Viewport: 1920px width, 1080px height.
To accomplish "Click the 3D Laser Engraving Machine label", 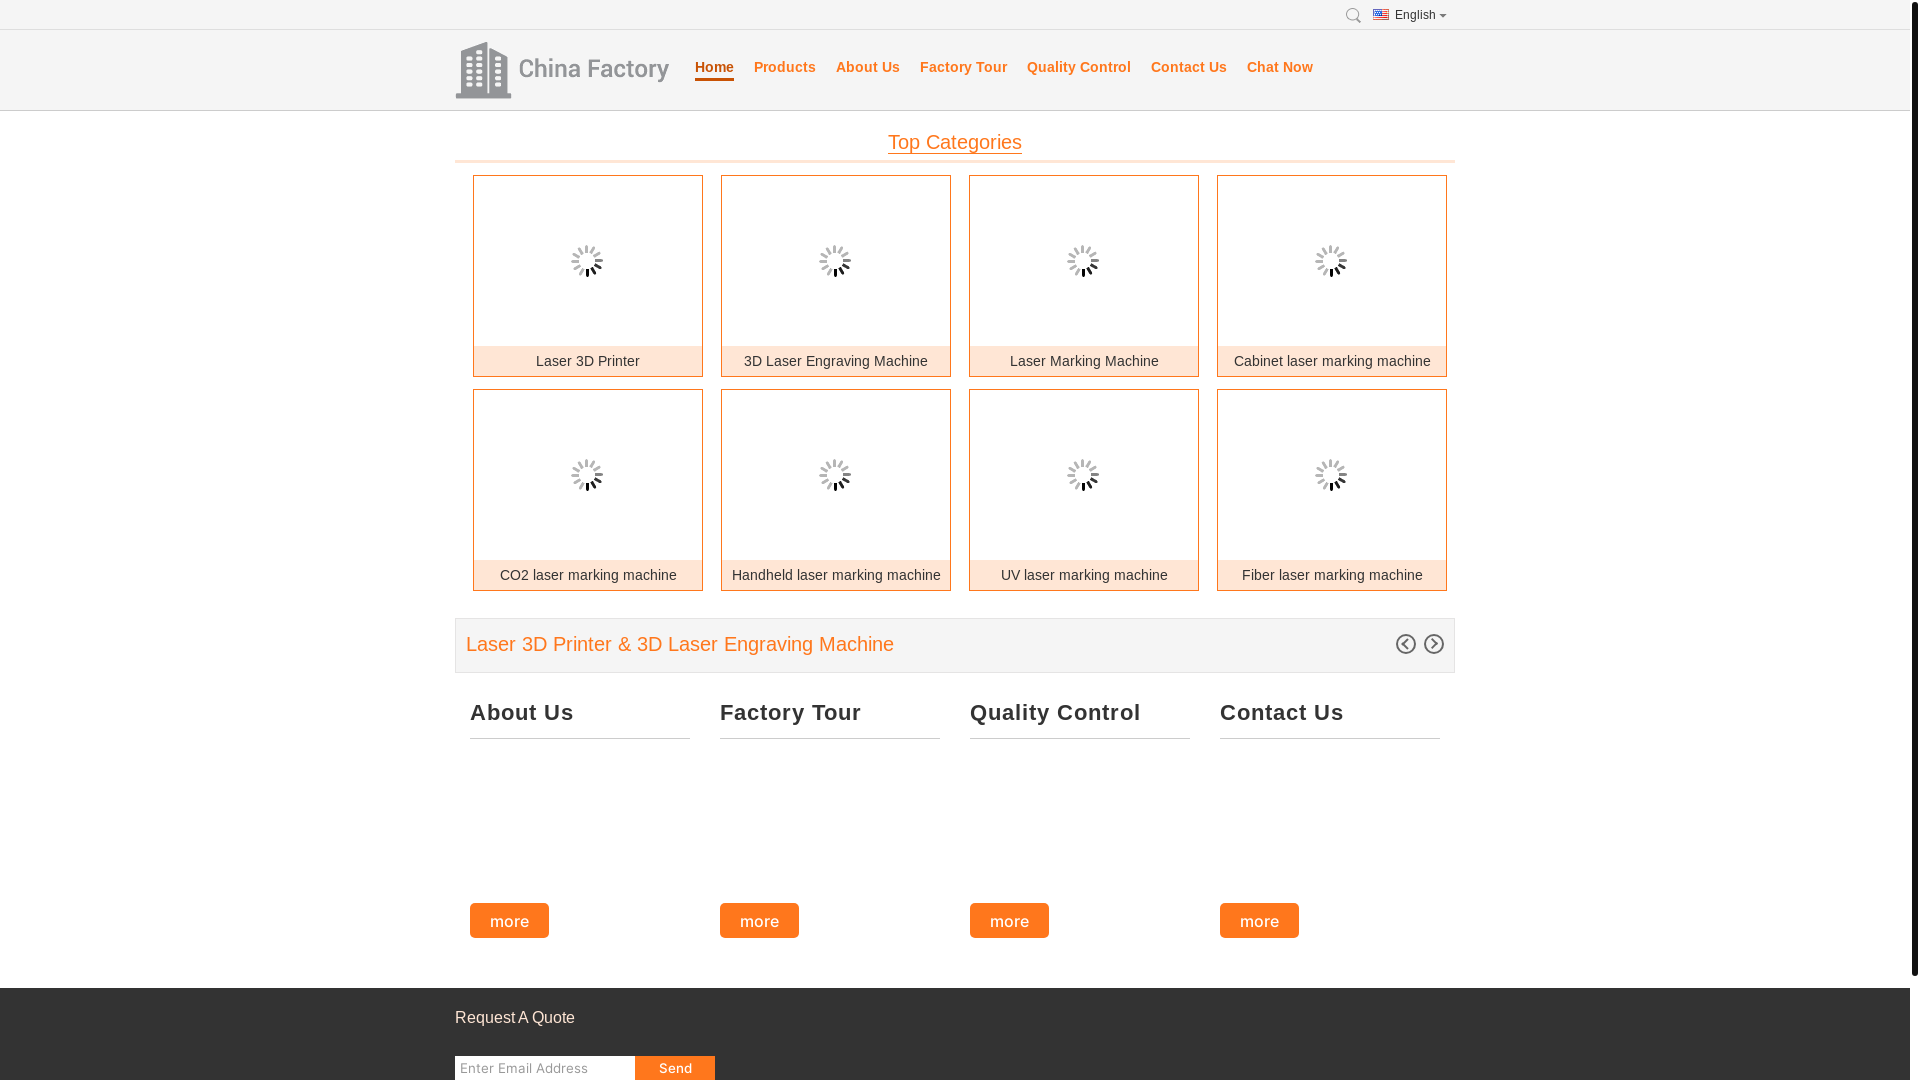I will pos(836,361).
